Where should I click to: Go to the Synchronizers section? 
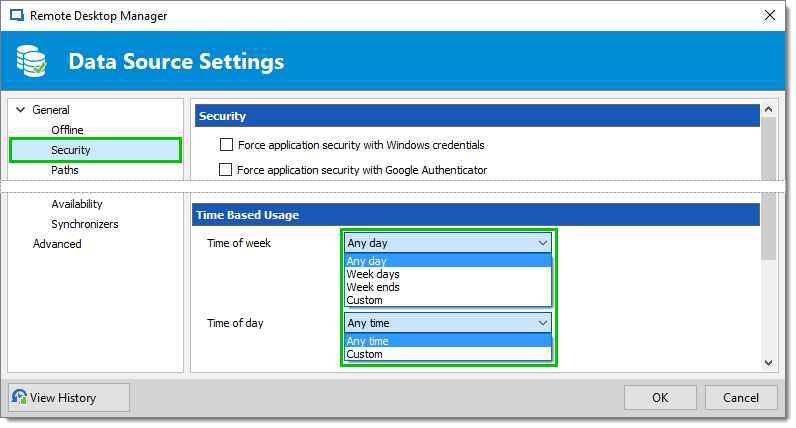[85, 224]
